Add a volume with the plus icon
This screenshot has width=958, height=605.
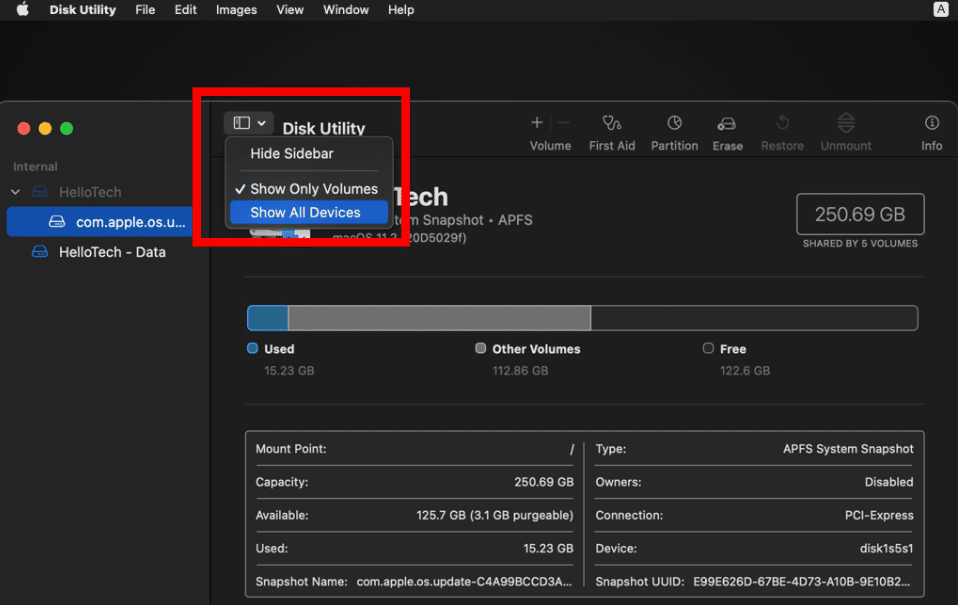coord(536,123)
